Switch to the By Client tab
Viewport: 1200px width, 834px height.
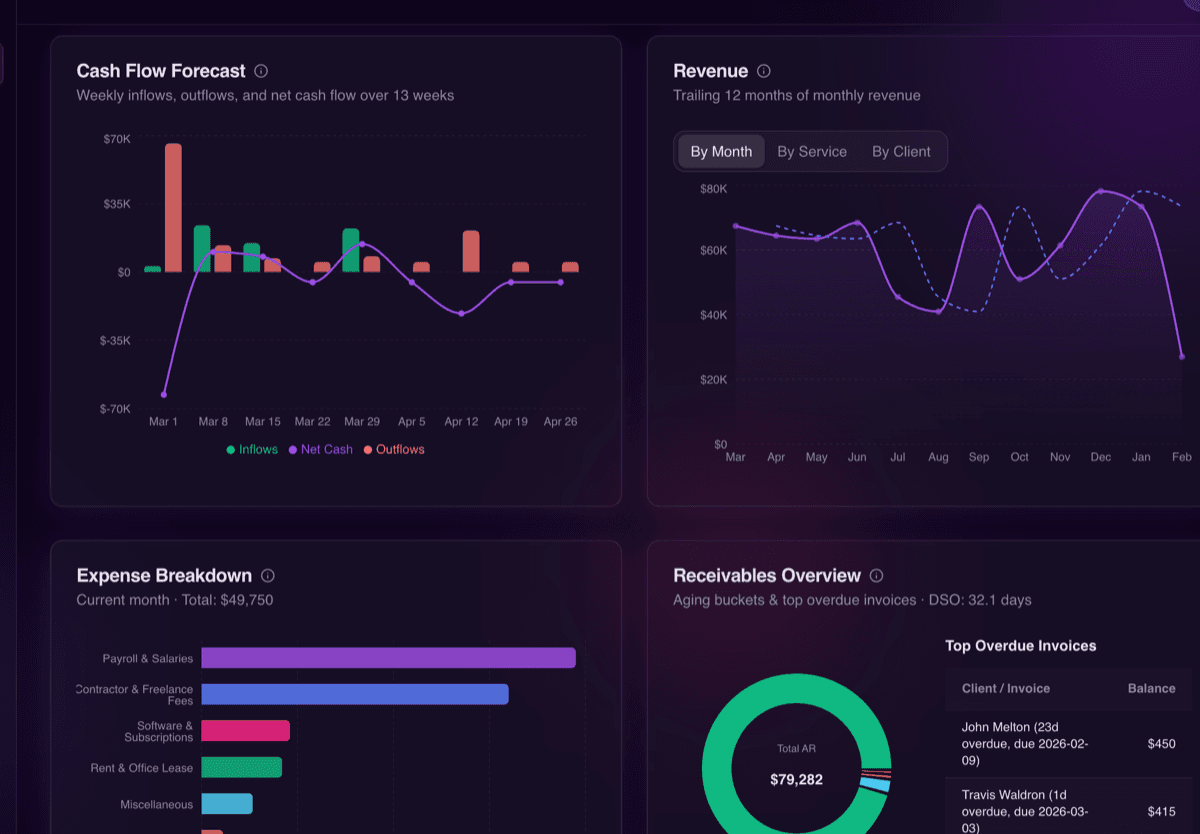tap(901, 151)
